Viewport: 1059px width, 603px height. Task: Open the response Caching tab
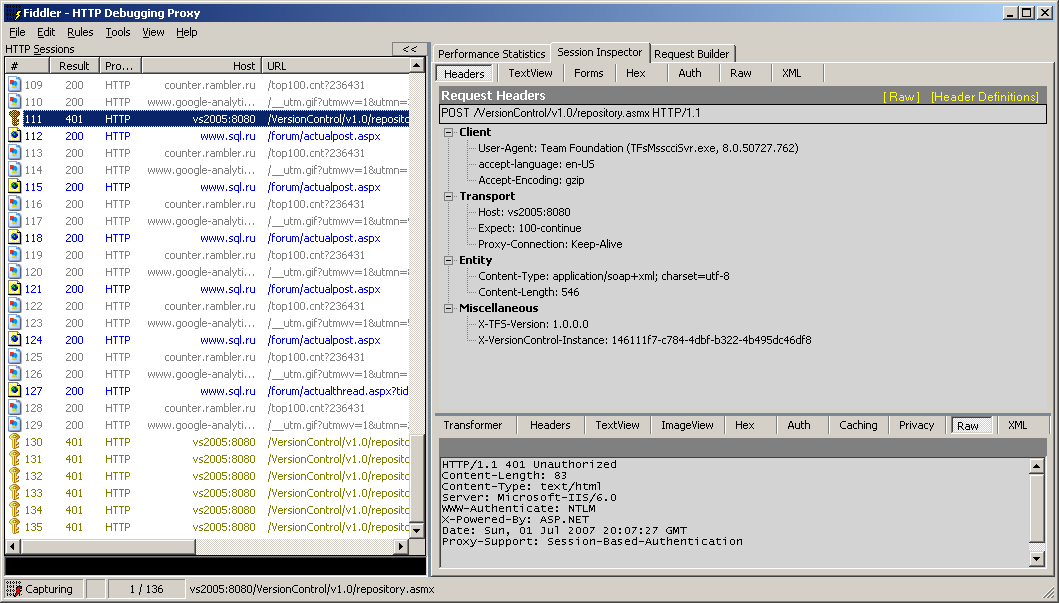click(x=858, y=425)
